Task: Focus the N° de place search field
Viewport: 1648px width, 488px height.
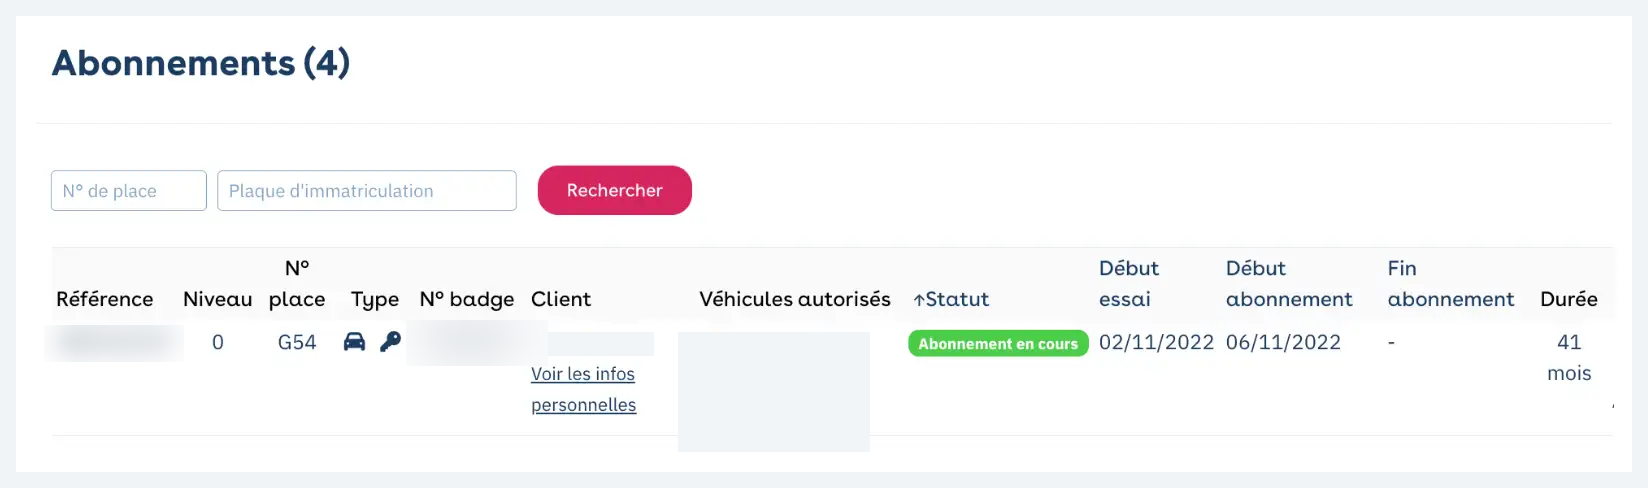Action: [129, 190]
